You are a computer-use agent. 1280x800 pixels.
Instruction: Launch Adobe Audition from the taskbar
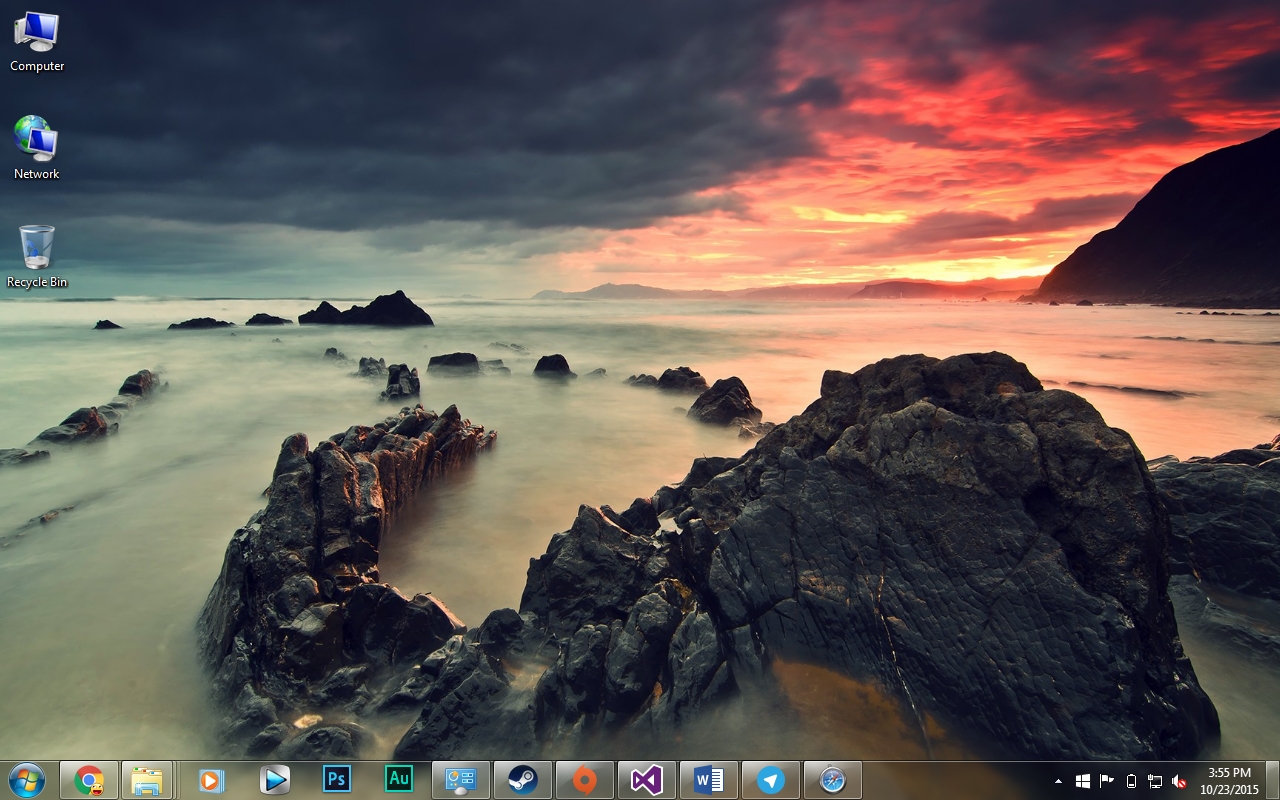(399, 778)
